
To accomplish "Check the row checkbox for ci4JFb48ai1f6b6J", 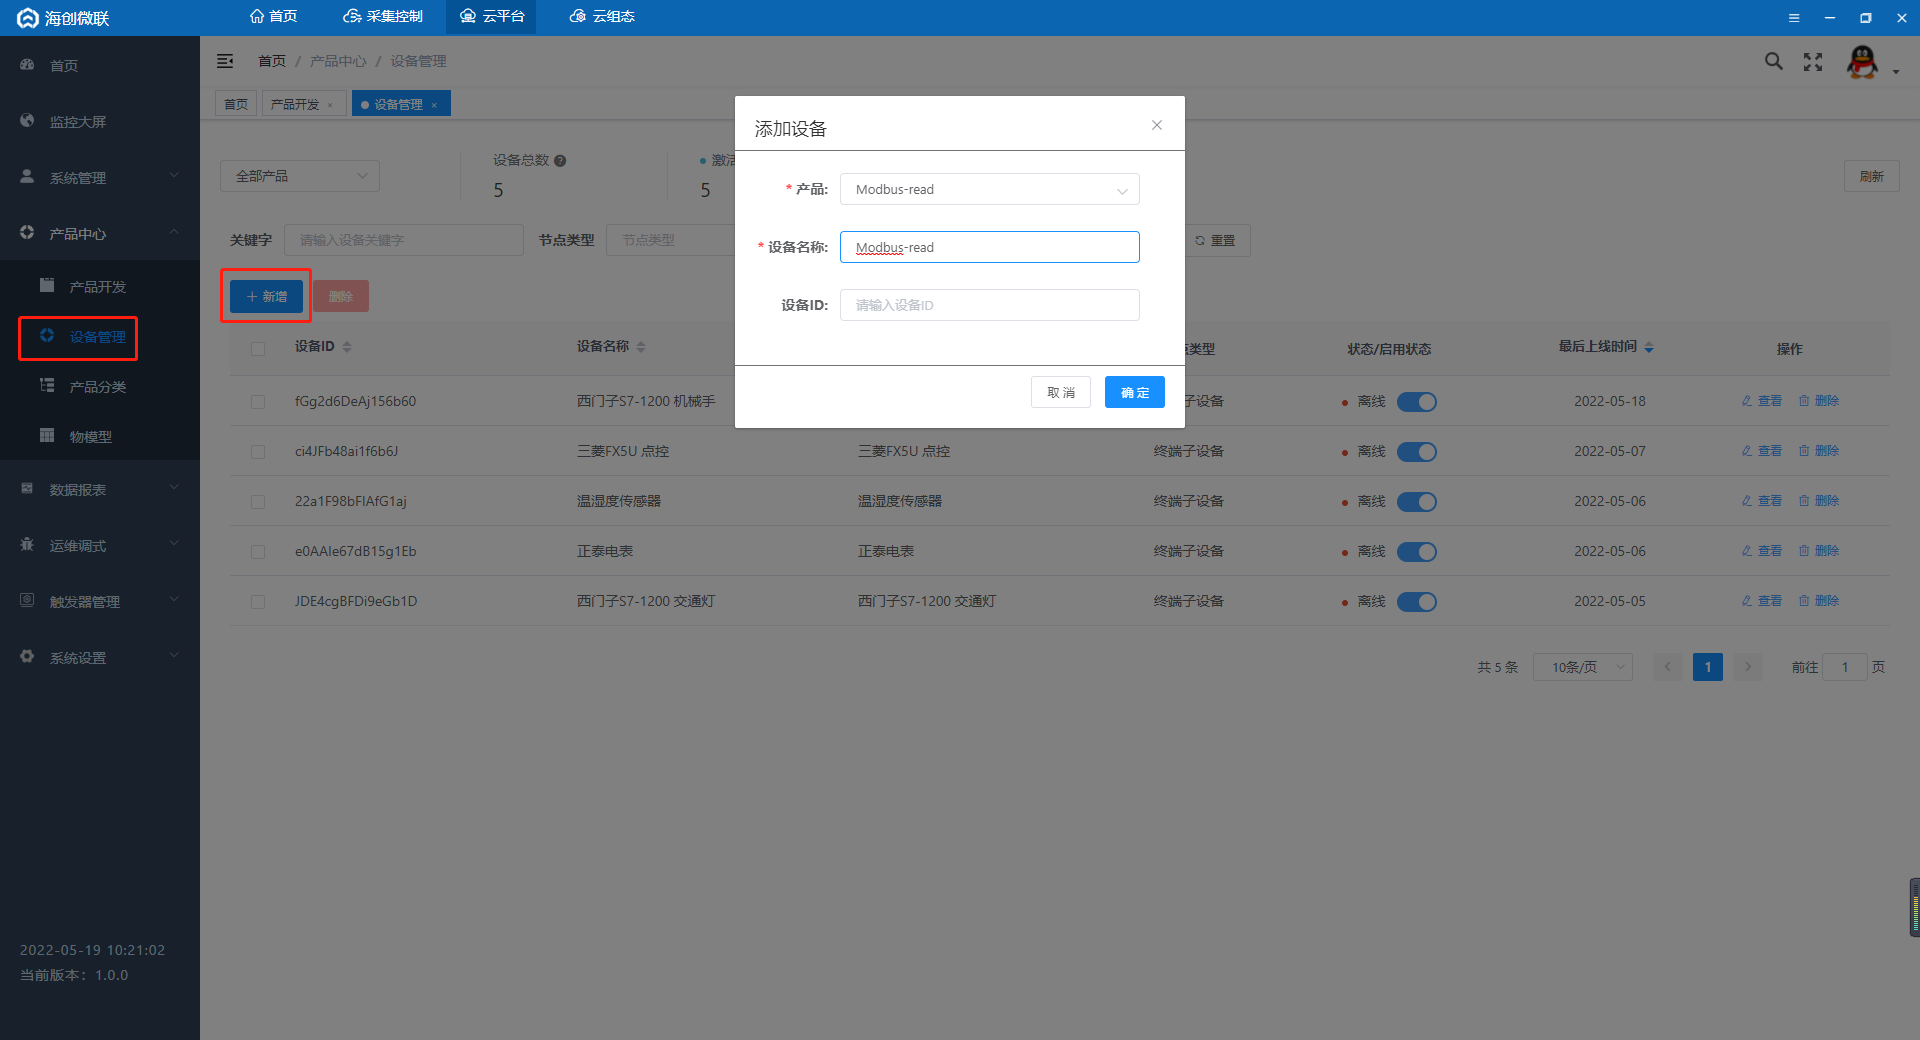I will coord(258,452).
